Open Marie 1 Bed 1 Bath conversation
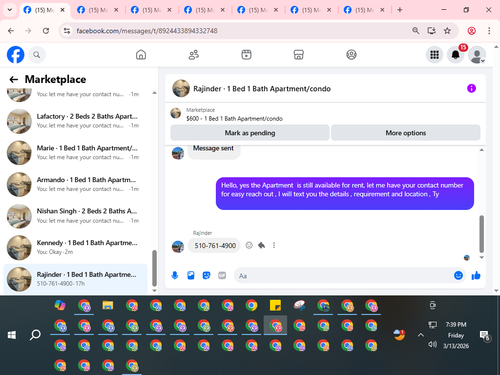The height and width of the screenshot is (375, 500). [x=75, y=153]
